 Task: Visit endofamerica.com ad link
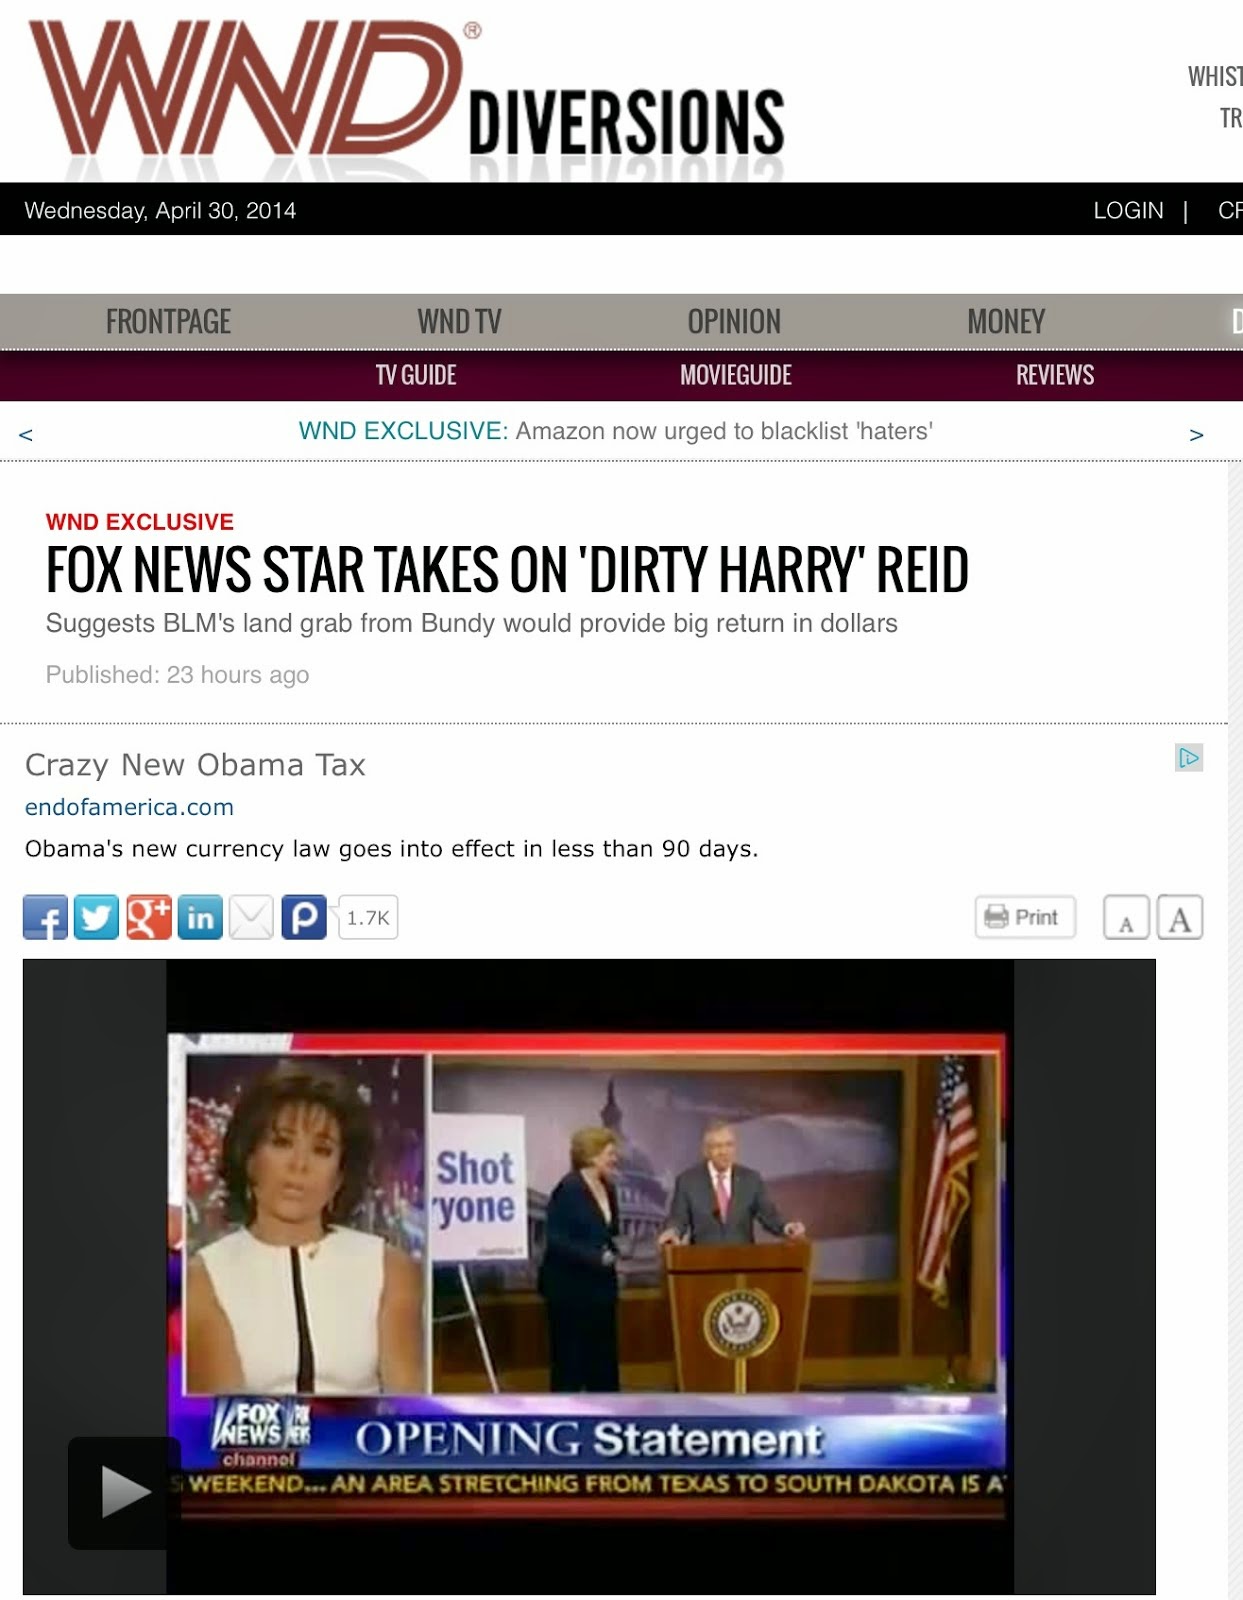pos(129,807)
